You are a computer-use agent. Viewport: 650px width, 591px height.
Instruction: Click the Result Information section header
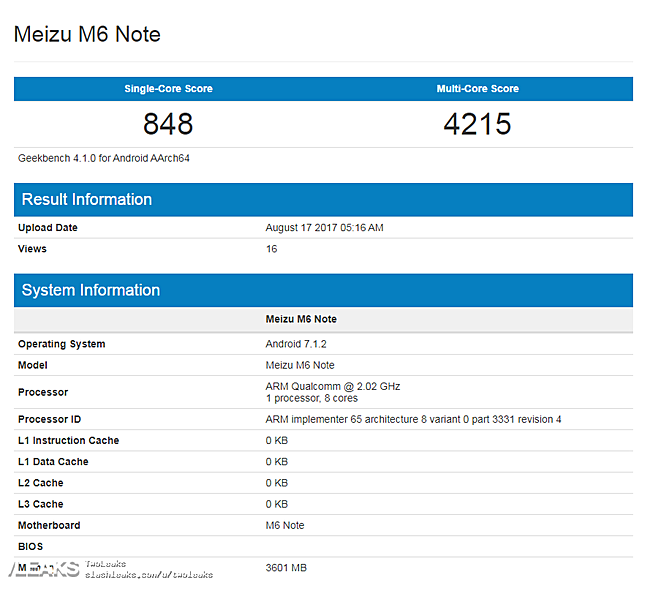tap(87, 199)
